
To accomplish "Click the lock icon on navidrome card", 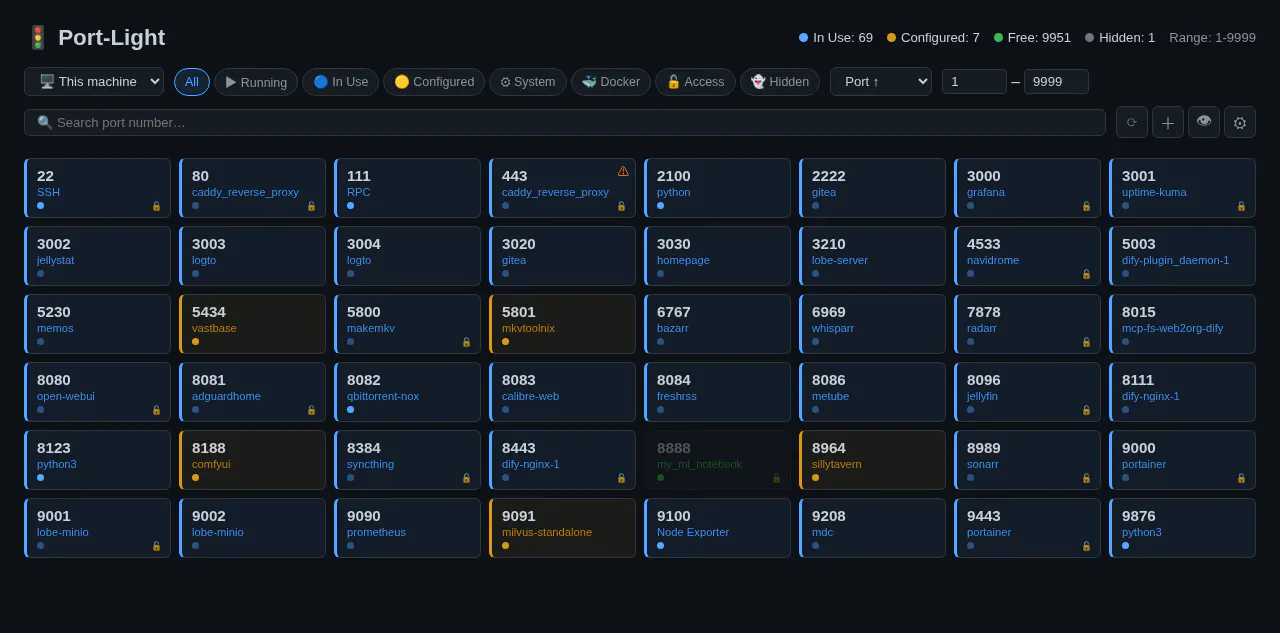I will pyautogui.click(x=1086, y=274).
